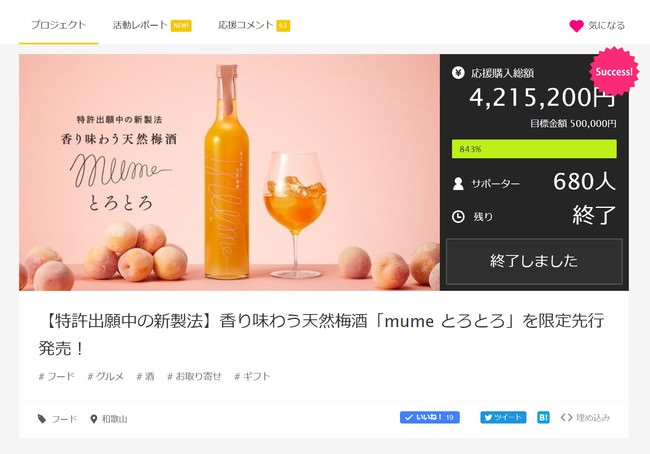650x454 pixels.
Task: Open the #ギフト hashtag link
Action: [252, 376]
